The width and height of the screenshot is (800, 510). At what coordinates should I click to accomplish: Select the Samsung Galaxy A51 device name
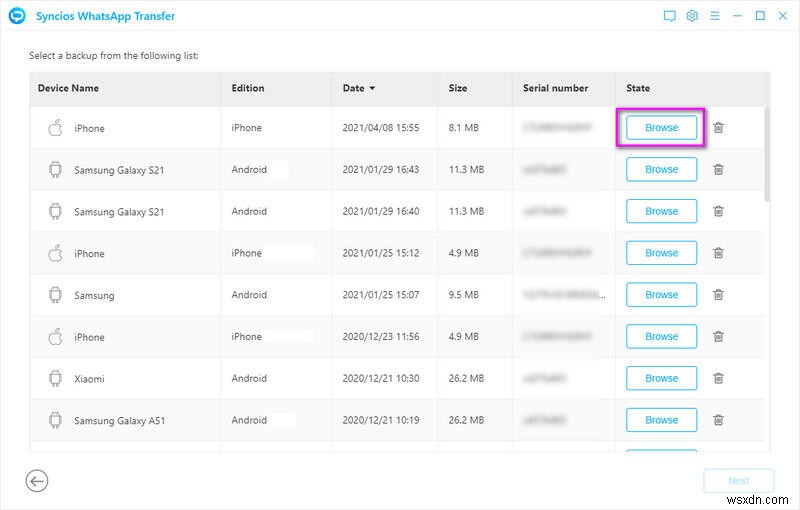(x=119, y=421)
